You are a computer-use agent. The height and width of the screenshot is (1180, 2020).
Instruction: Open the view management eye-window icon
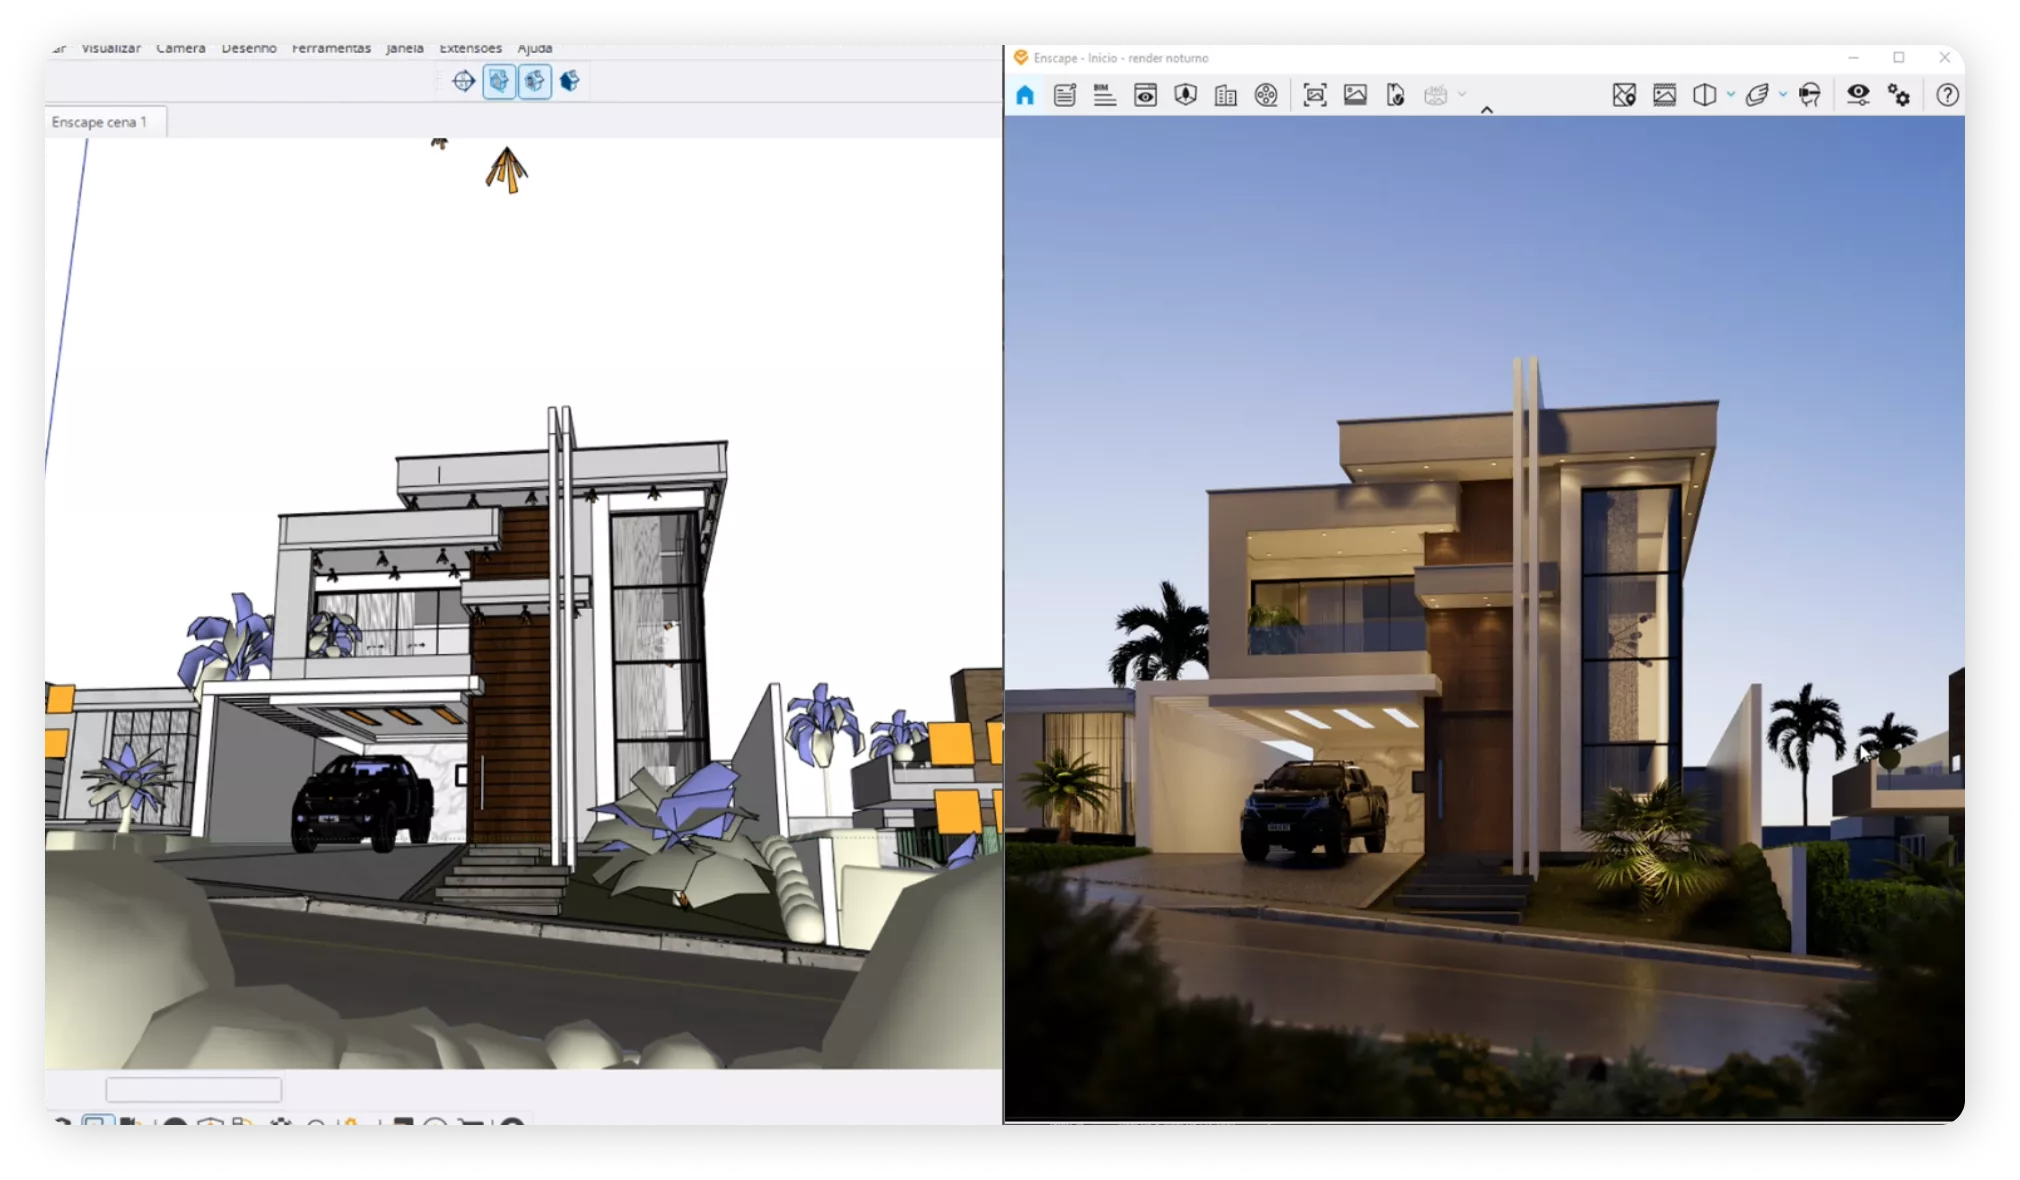pyautogui.click(x=1145, y=95)
